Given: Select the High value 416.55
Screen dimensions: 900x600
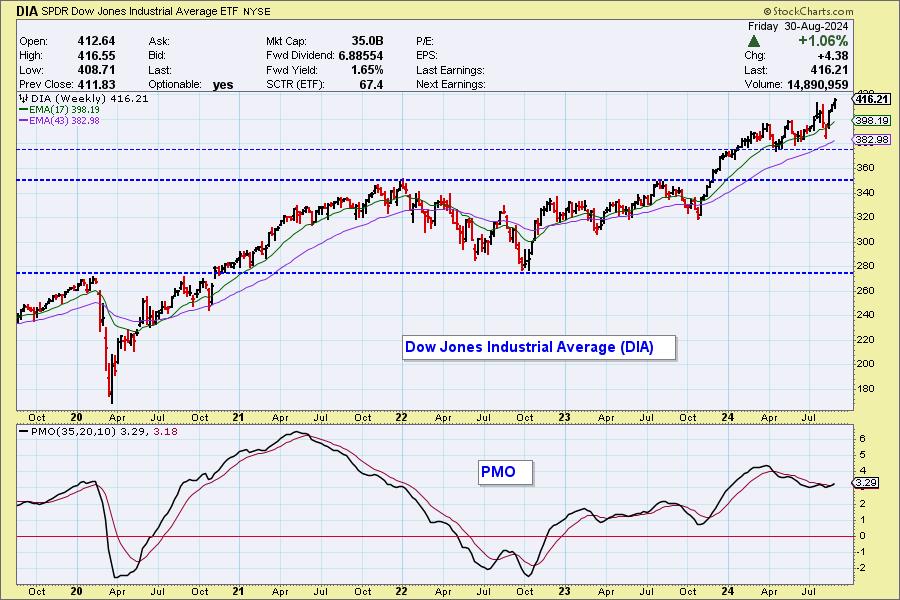Looking at the screenshot, I should click(96, 55).
